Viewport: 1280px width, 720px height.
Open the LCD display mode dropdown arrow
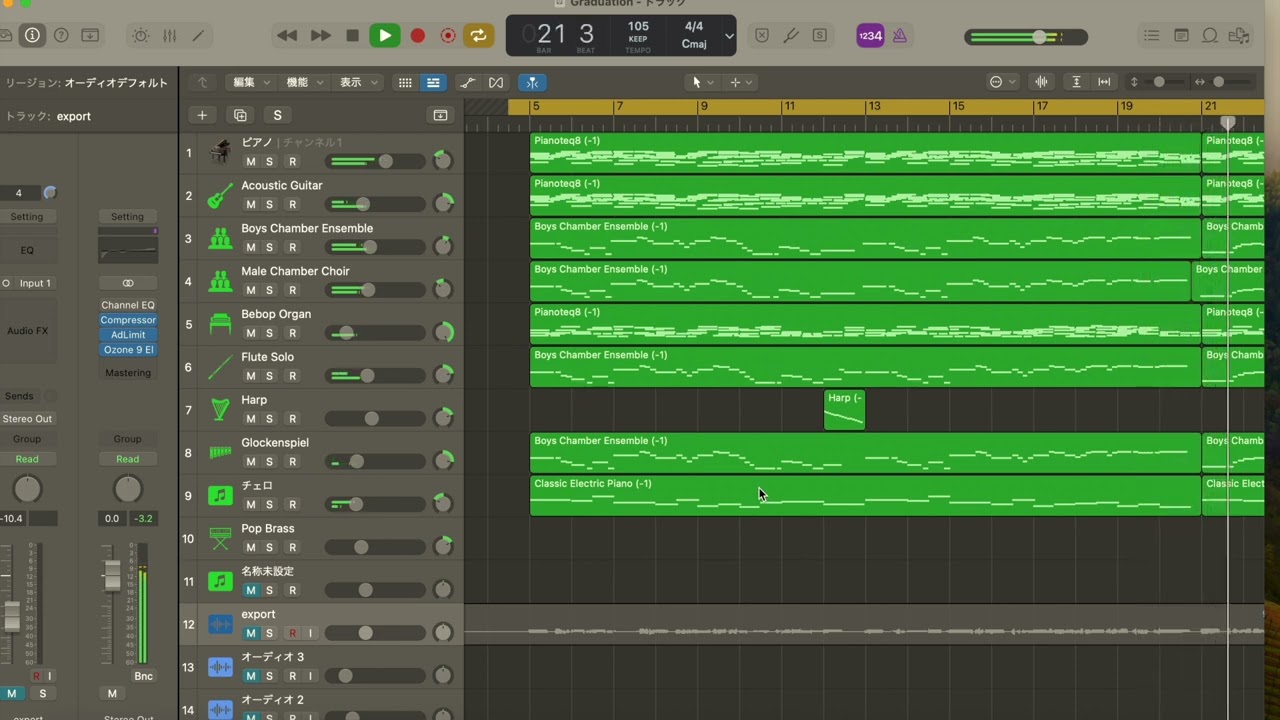tap(729, 37)
